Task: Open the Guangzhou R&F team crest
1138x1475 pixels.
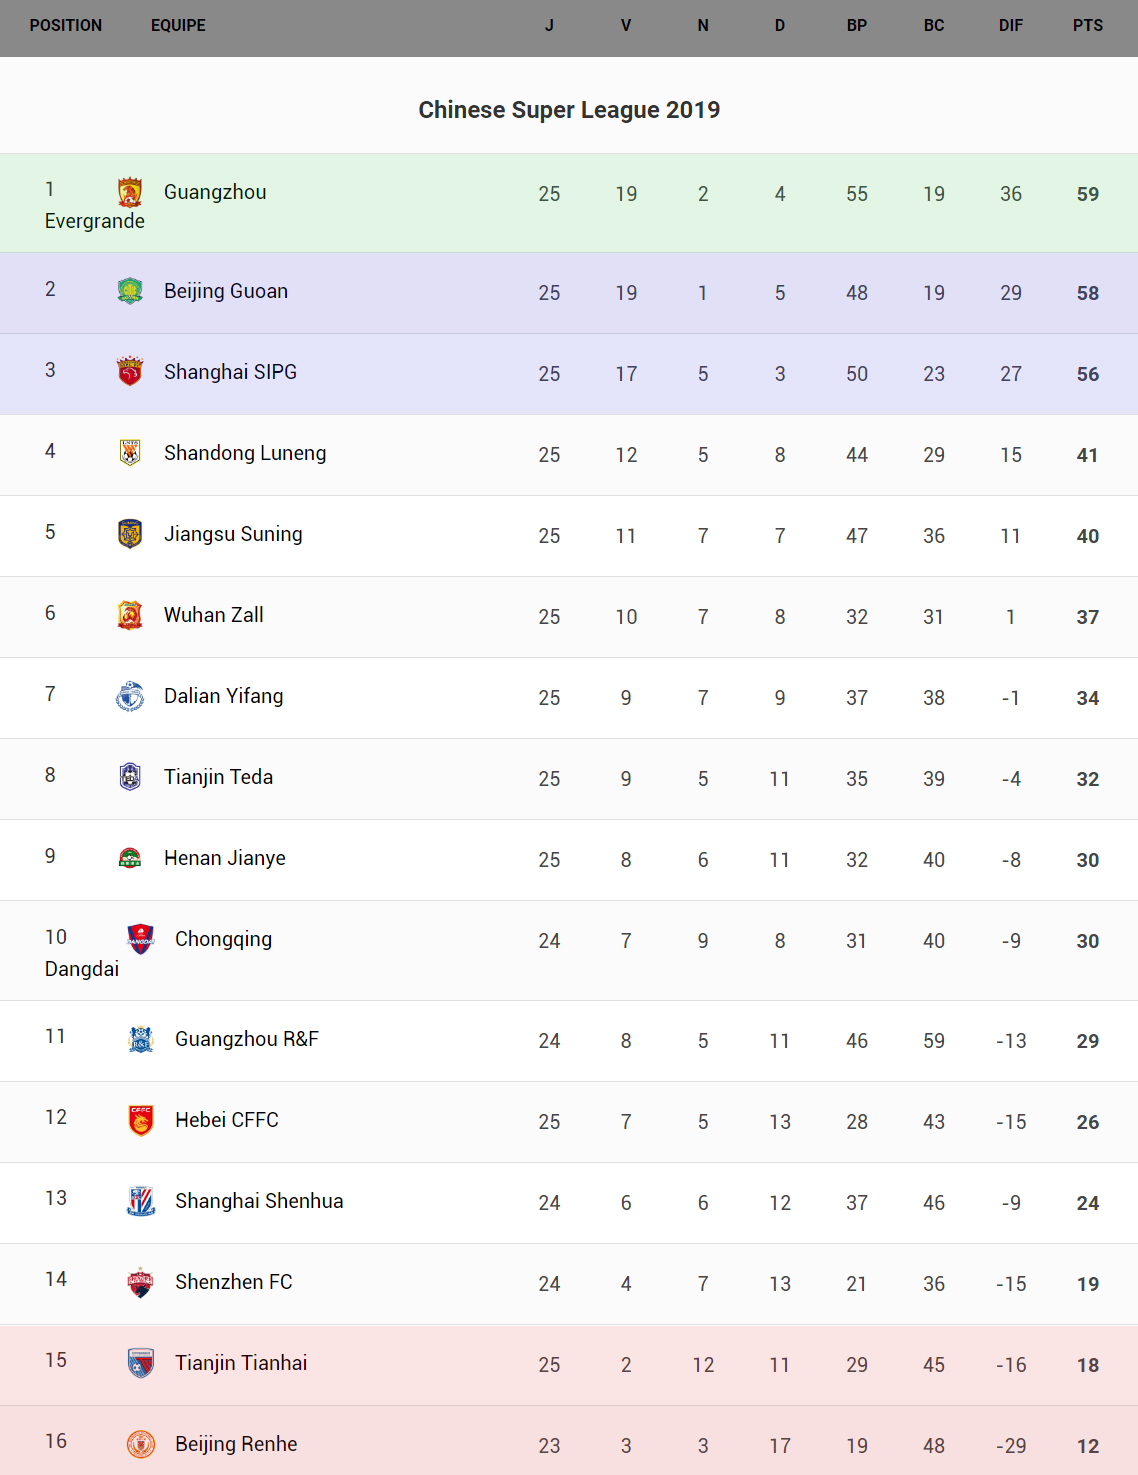Action: click(x=141, y=1039)
